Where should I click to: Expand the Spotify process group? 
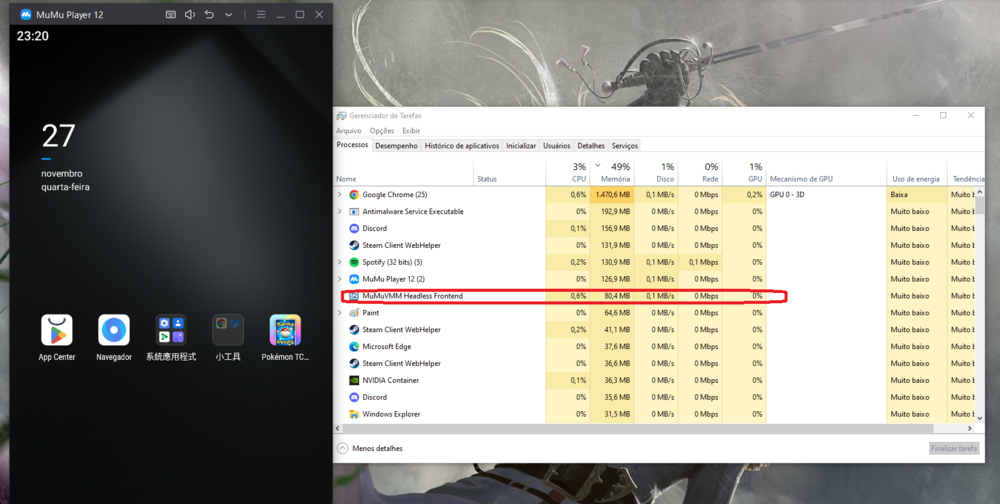tap(339, 262)
